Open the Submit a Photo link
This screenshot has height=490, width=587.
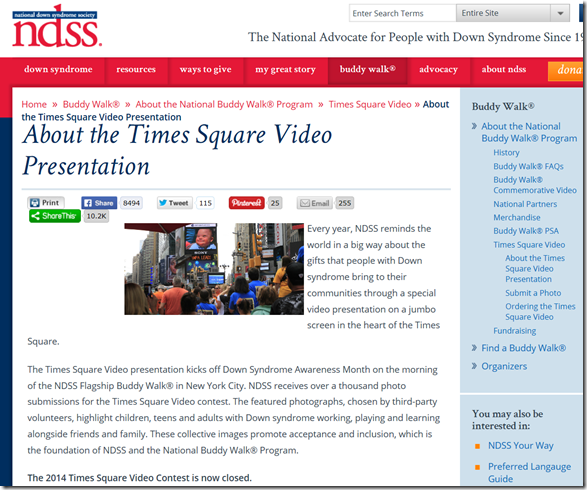click(x=533, y=293)
